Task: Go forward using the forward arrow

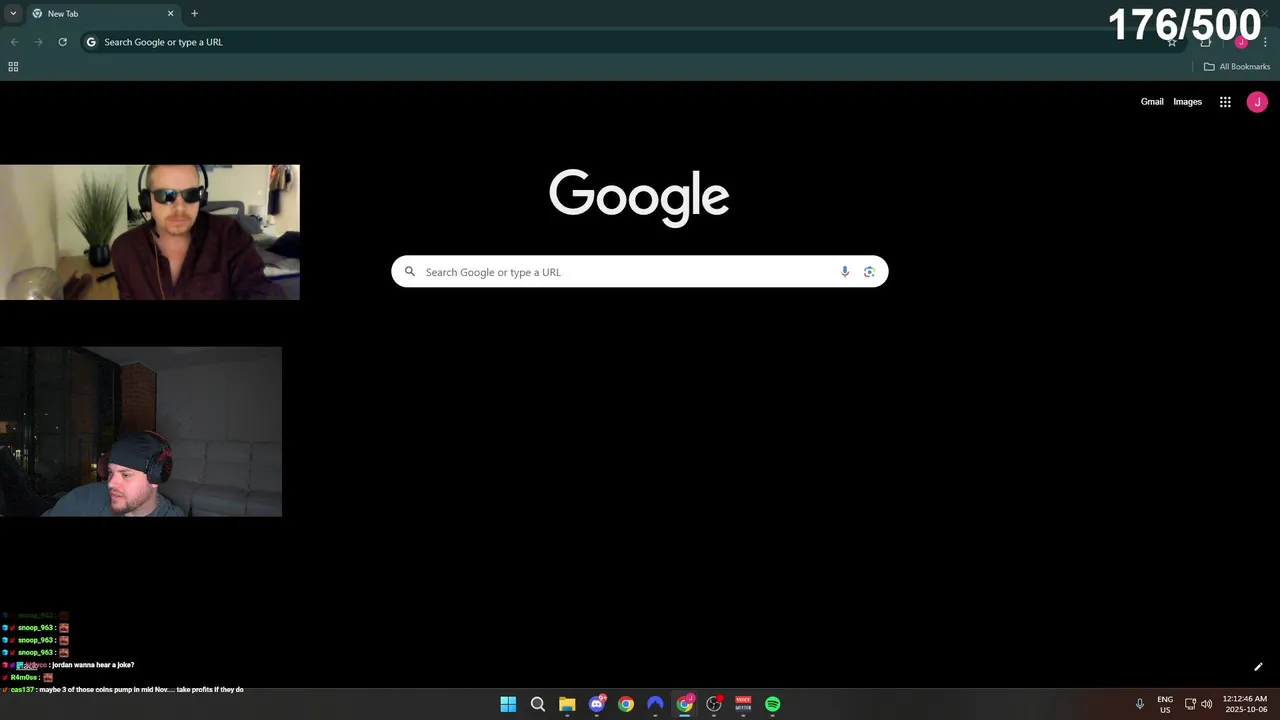Action: coord(38,42)
